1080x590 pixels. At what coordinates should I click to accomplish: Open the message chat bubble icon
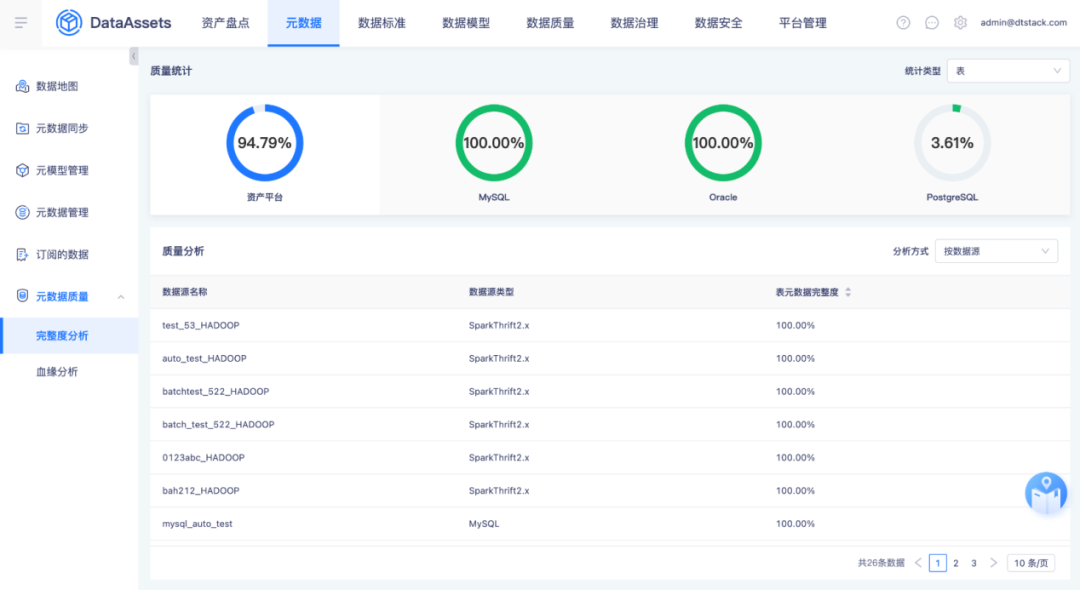click(x=932, y=23)
